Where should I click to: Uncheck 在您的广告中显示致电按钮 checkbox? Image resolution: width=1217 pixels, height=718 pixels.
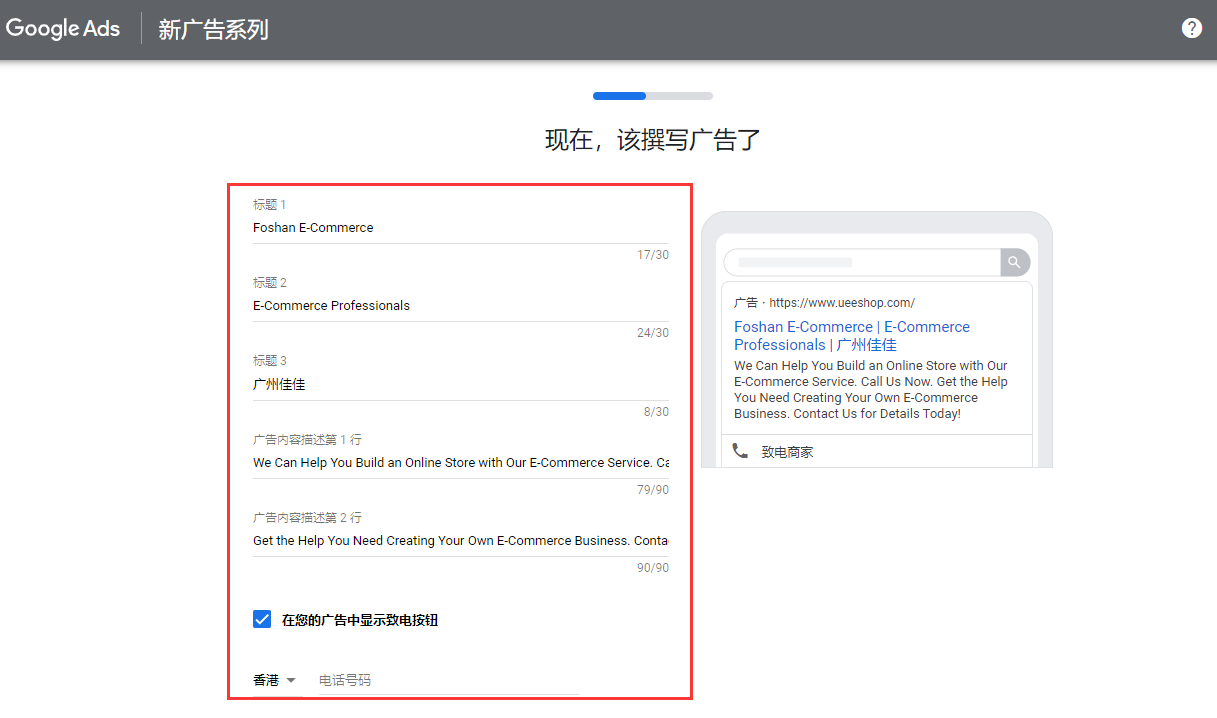262,619
